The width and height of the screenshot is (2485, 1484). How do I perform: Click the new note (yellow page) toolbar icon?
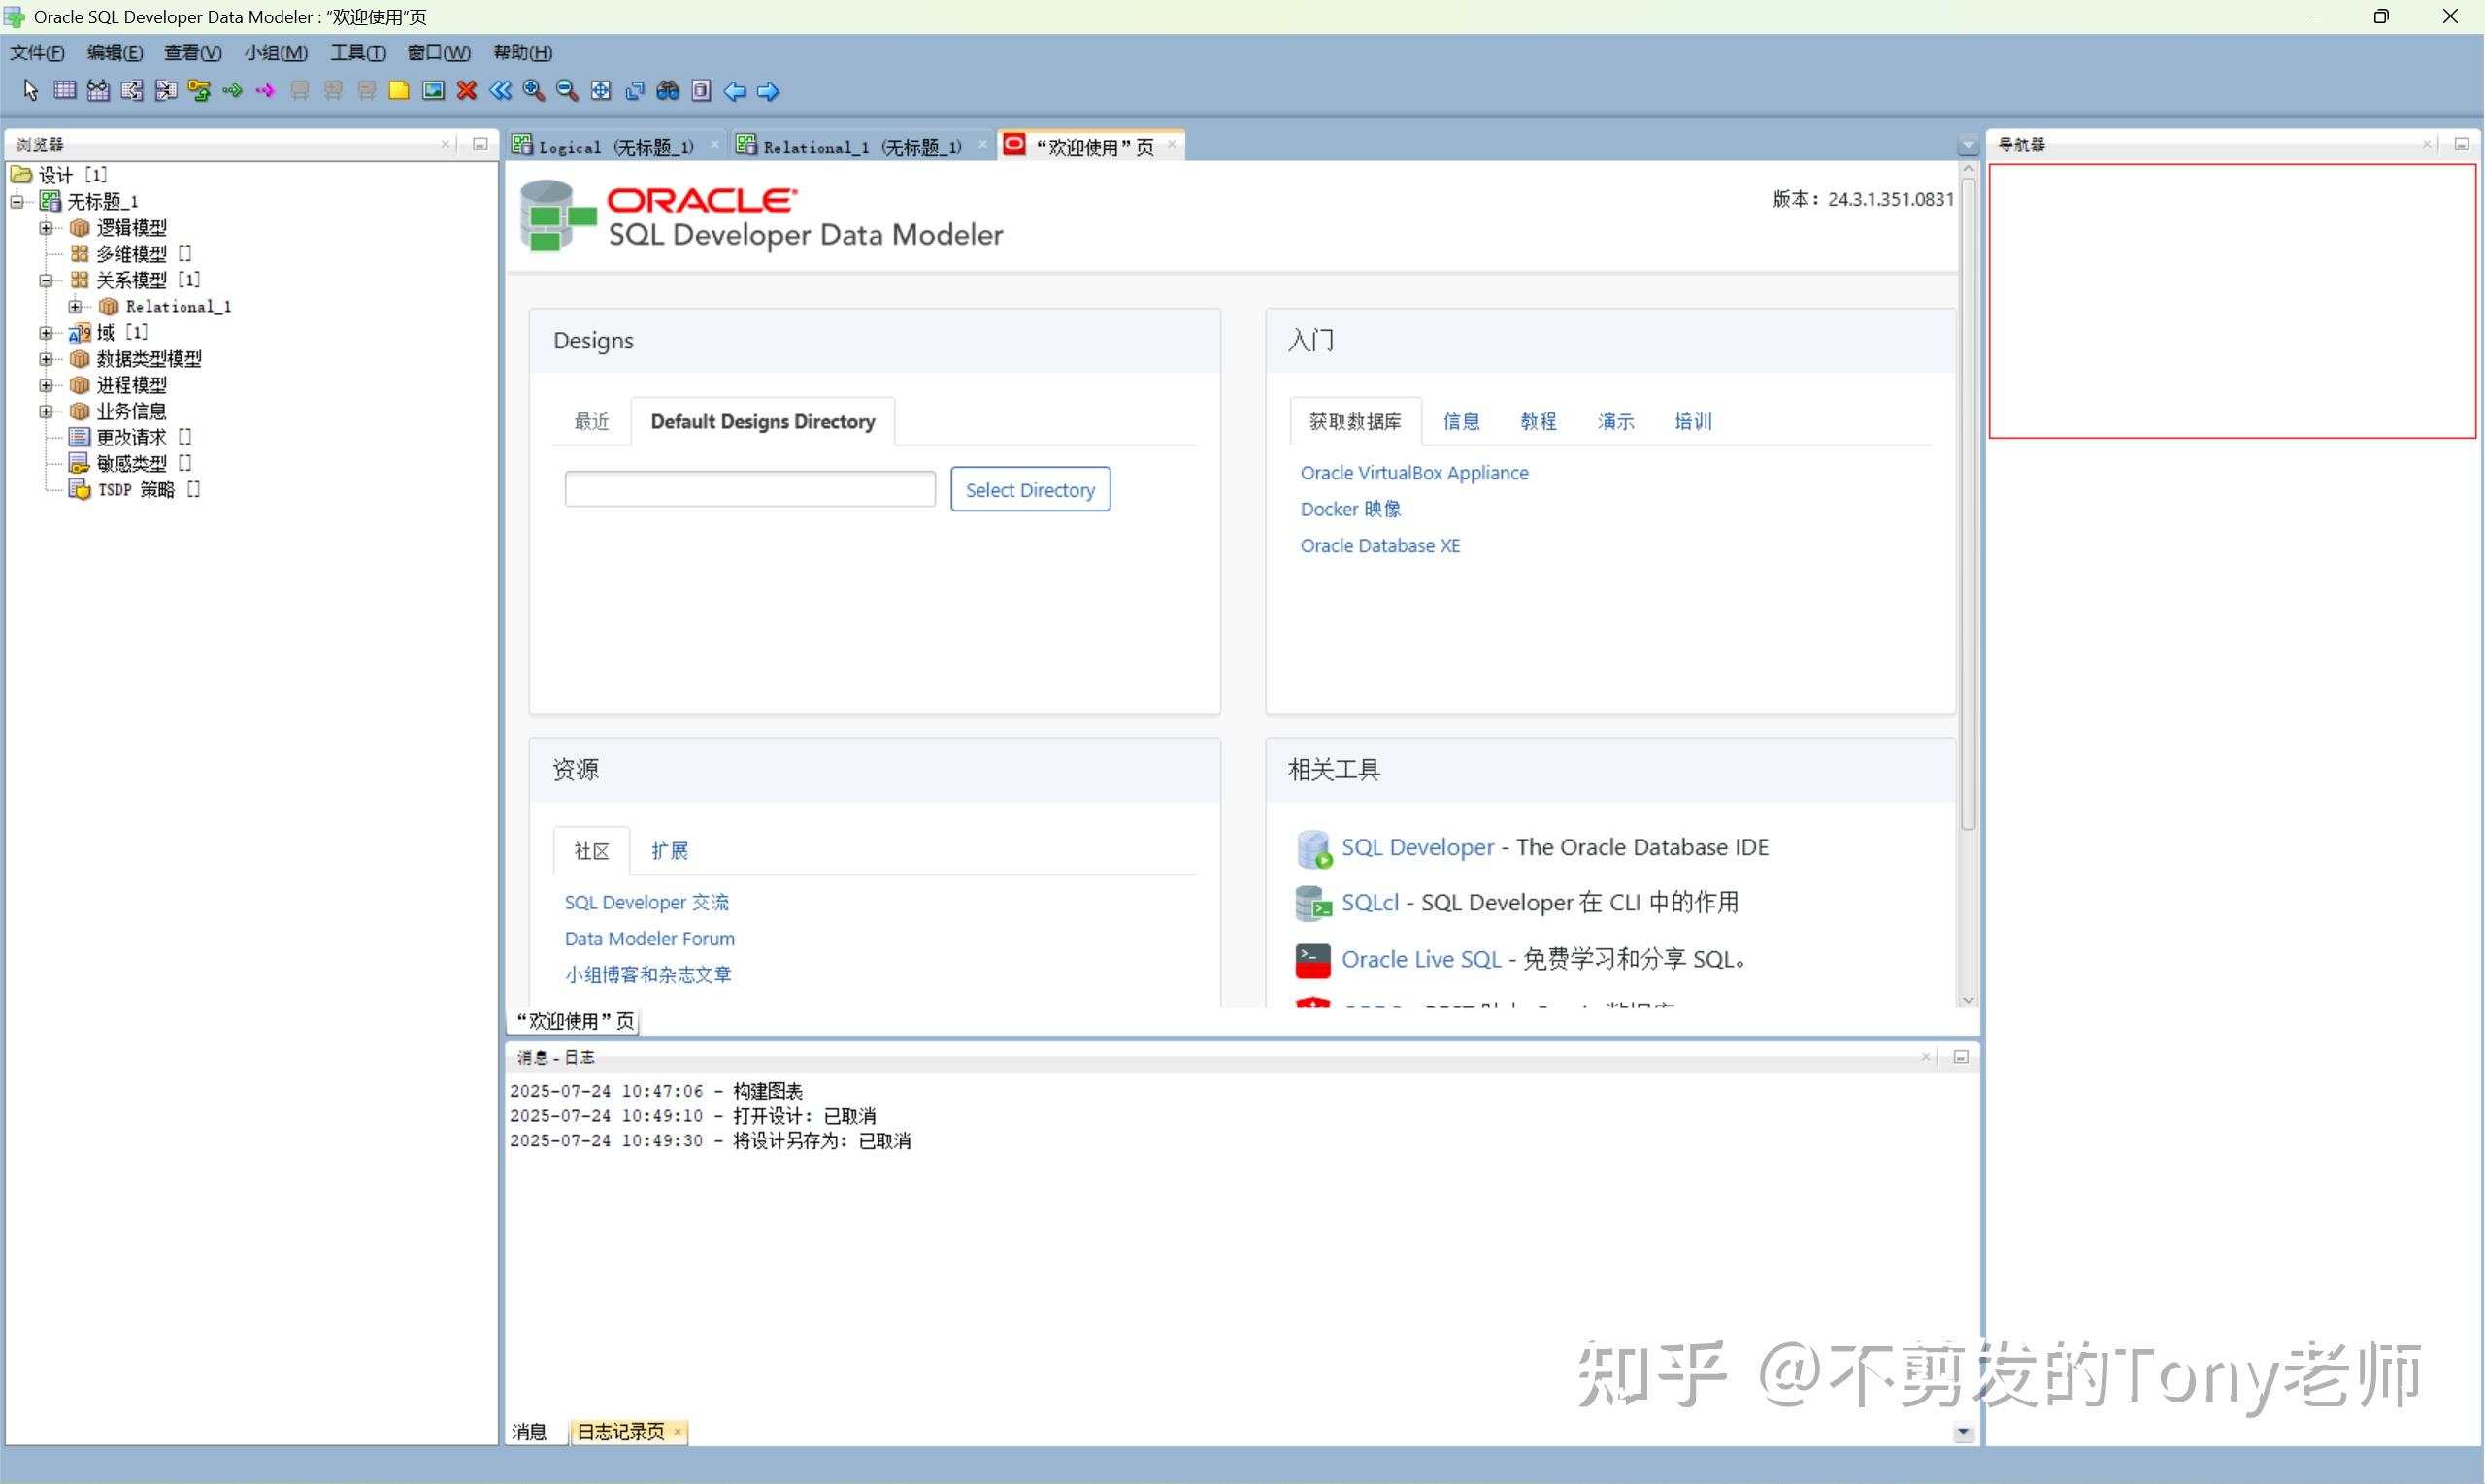point(399,90)
